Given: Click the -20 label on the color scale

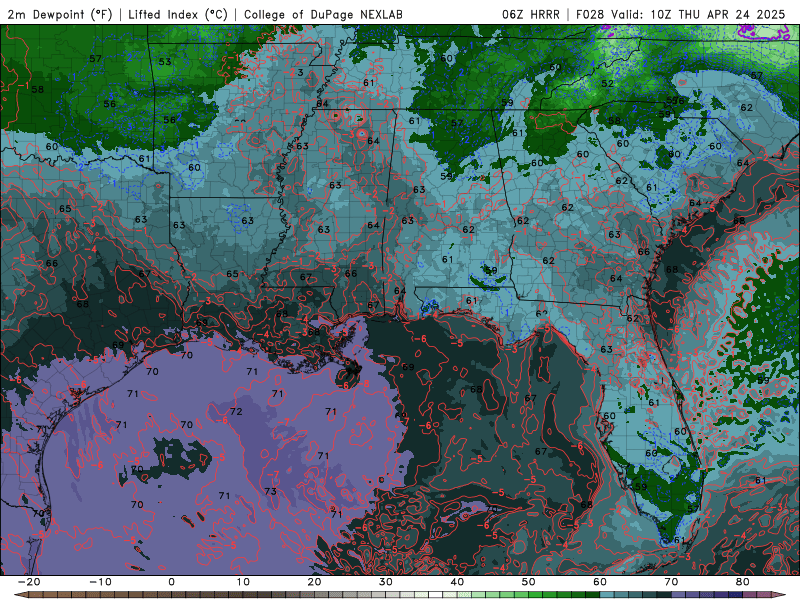Looking at the screenshot, I should point(29,582).
